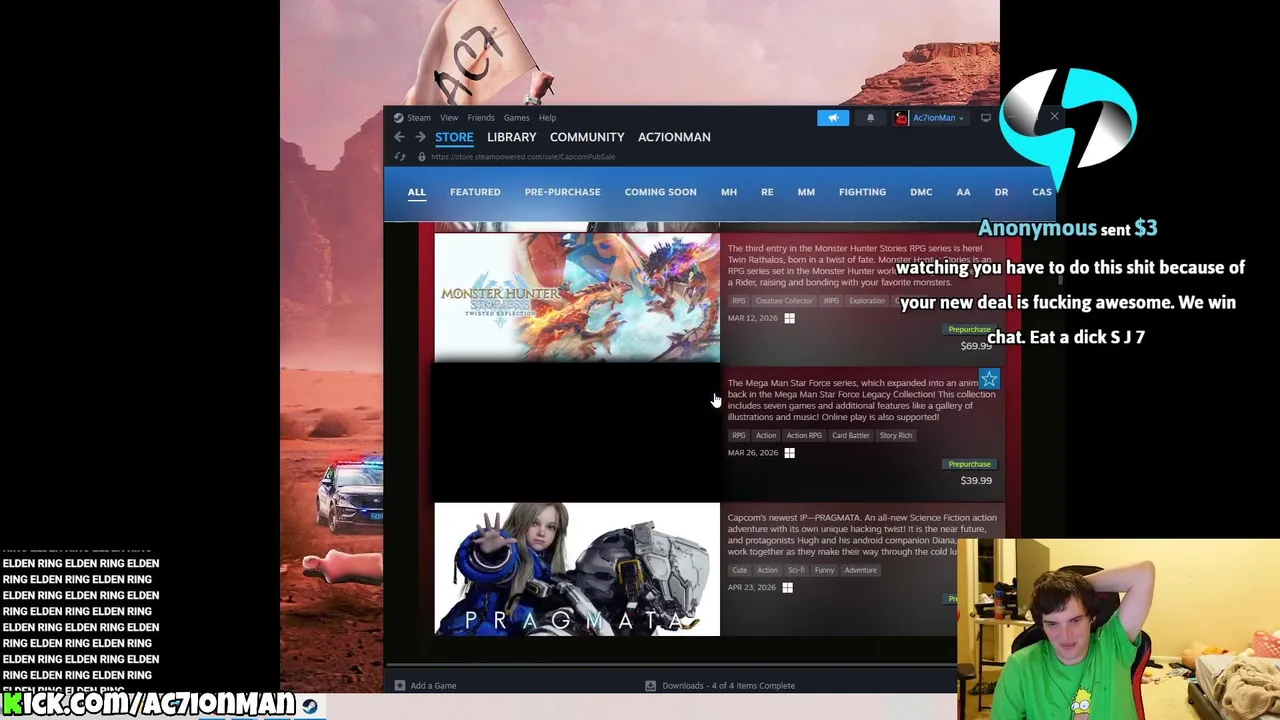The image size is (1280, 720).
Task: Click the Sci-fi tag on PRAGMATA
Action: [795, 571]
